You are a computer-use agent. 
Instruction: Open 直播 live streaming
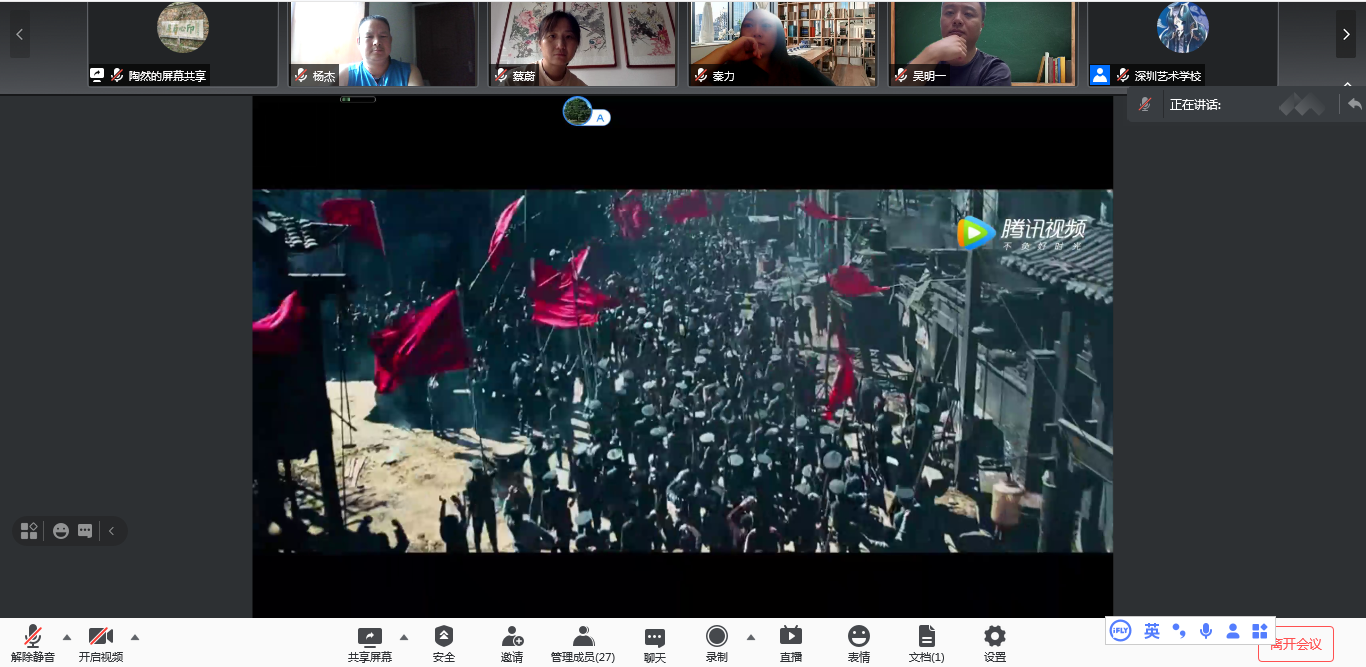tap(791, 643)
